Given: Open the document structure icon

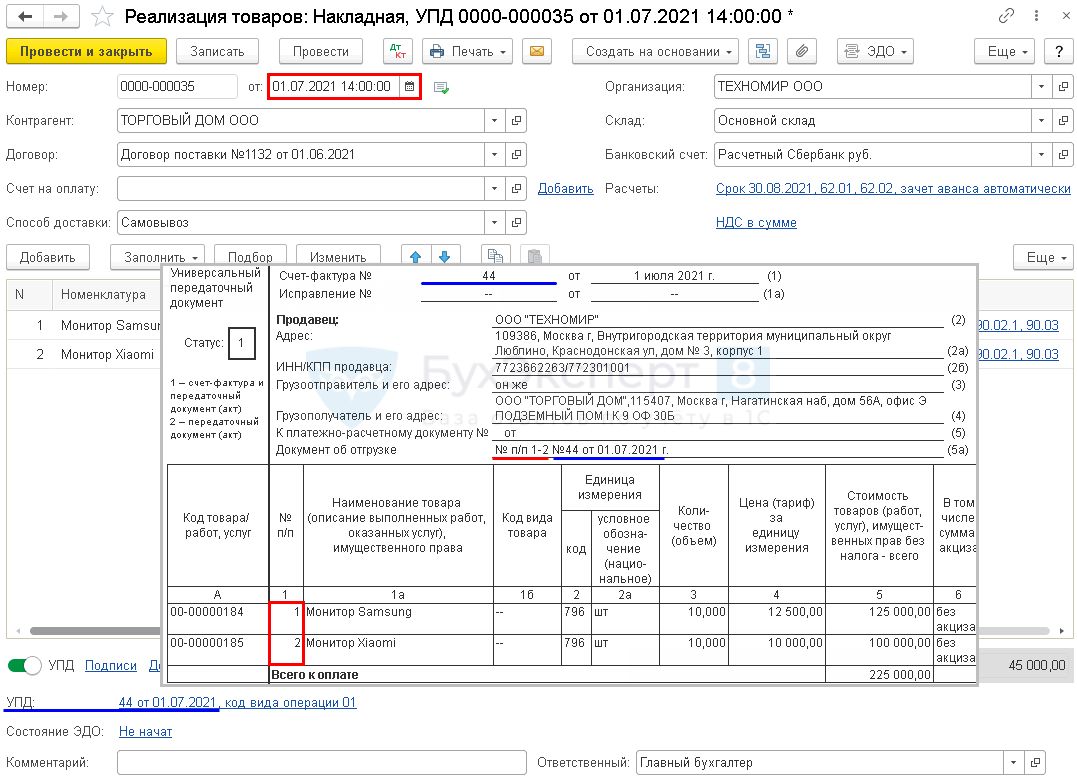Looking at the screenshot, I should (763, 52).
